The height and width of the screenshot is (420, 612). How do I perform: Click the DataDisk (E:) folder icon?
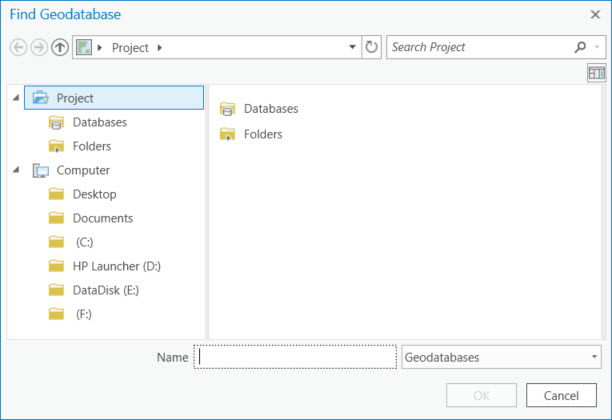(56, 290)
